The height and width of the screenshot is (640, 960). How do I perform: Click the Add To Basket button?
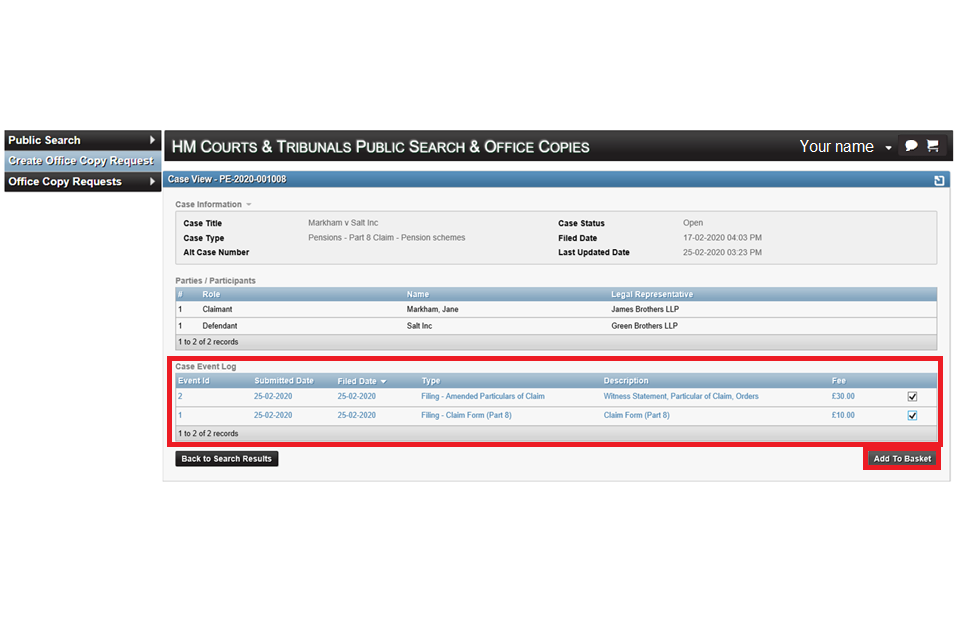[x=902, y=459]
